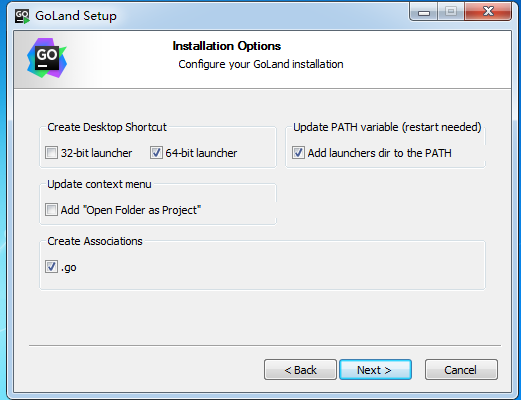Viewport: 521px width, 400px height.
Task: Click the Update context menu group label
Action: pyautogui.click(x=99, y=184)
